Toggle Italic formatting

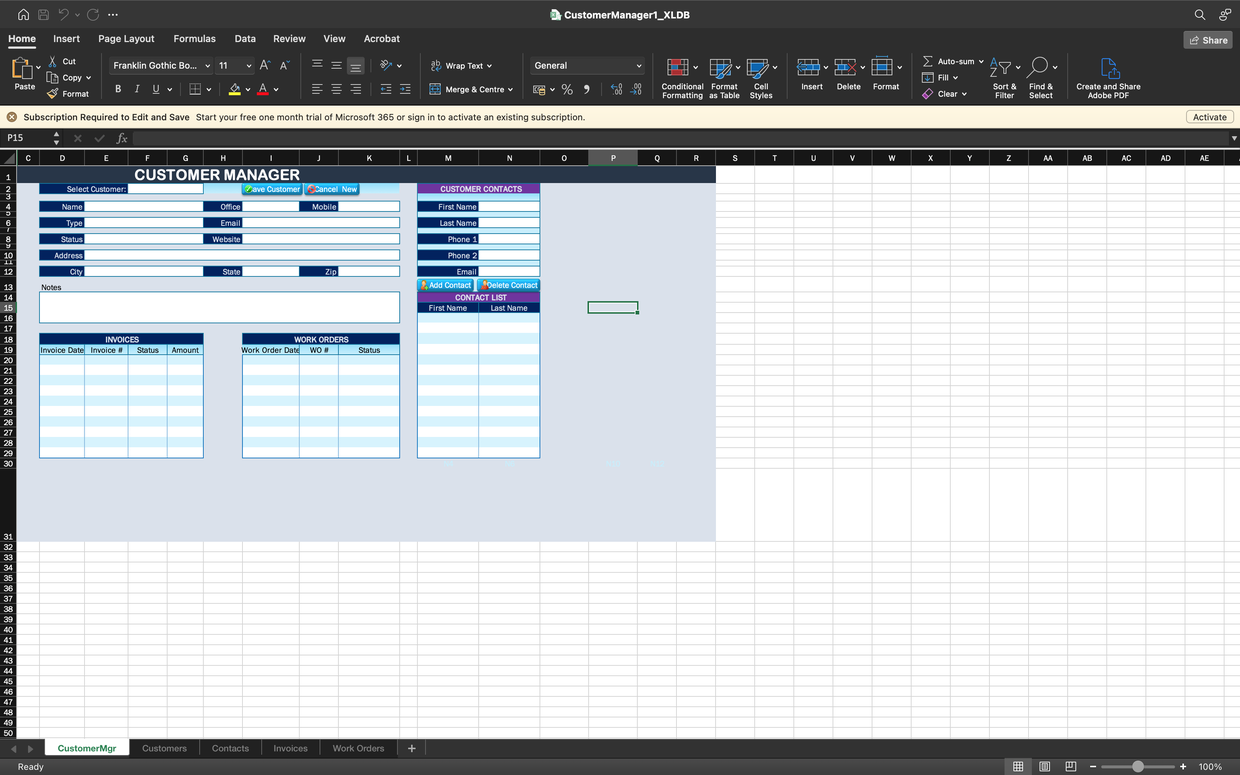click(x=137, y=89)
